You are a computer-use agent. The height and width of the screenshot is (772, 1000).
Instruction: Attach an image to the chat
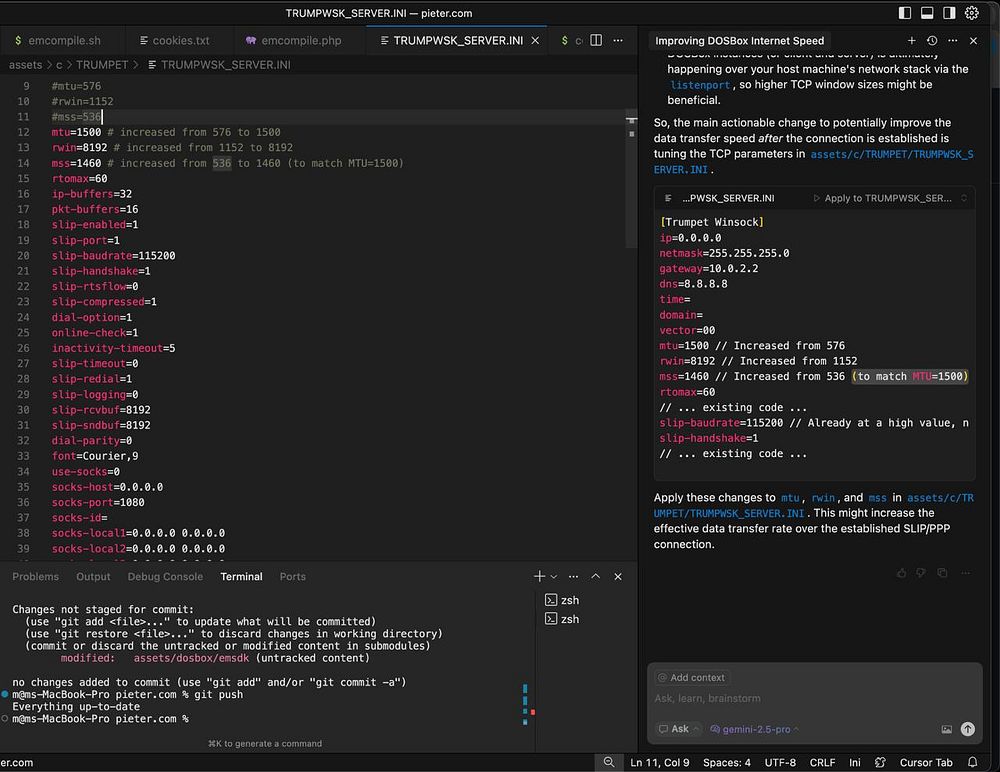[946, 729]
